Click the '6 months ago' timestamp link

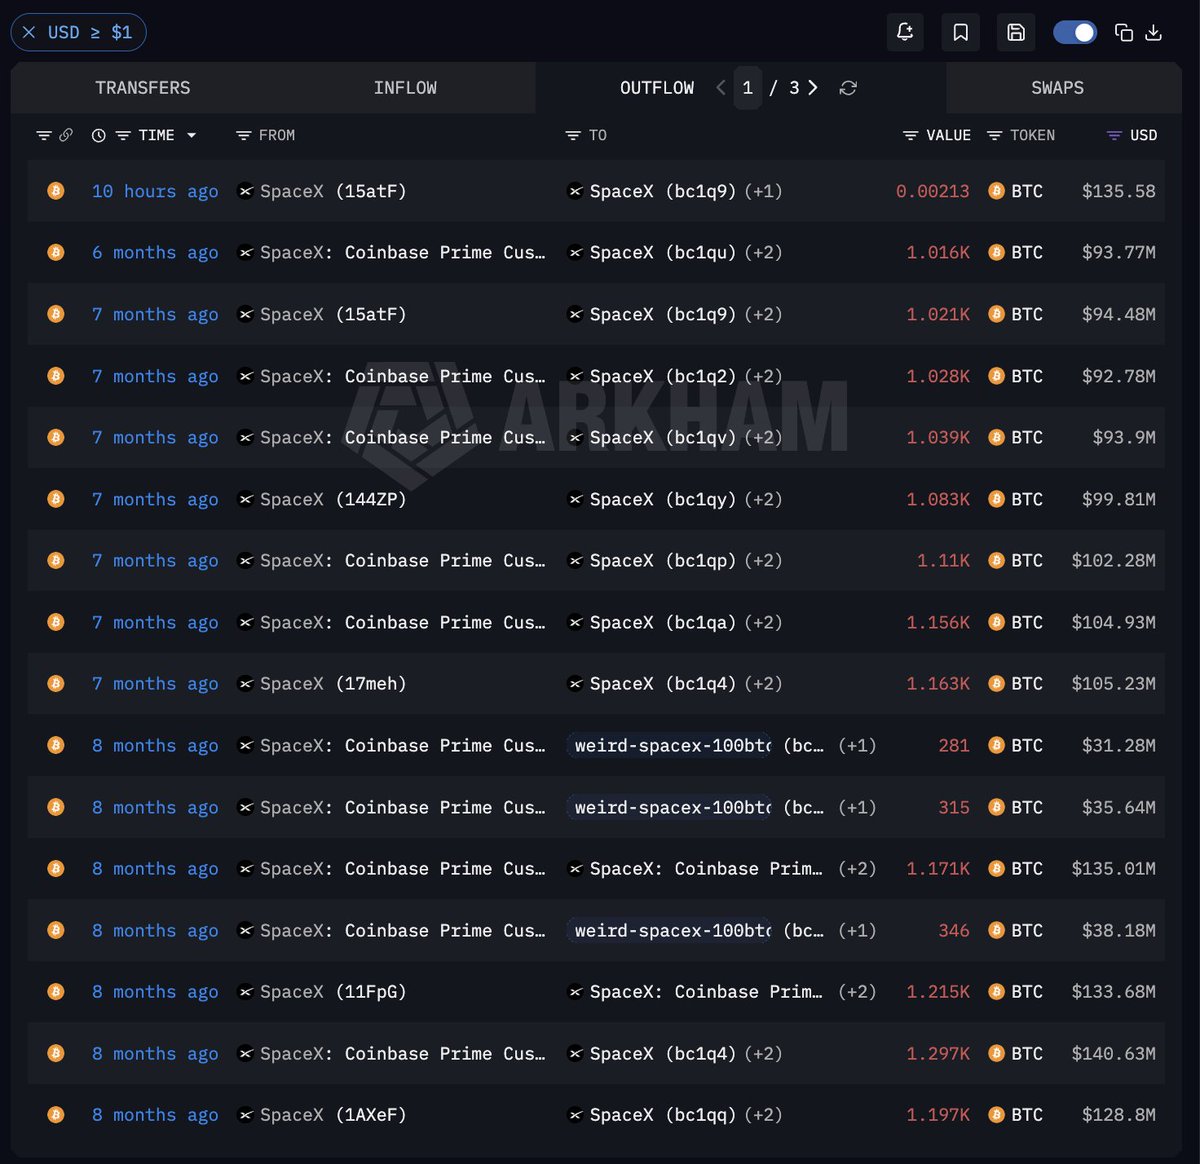[x=155, y=253]
